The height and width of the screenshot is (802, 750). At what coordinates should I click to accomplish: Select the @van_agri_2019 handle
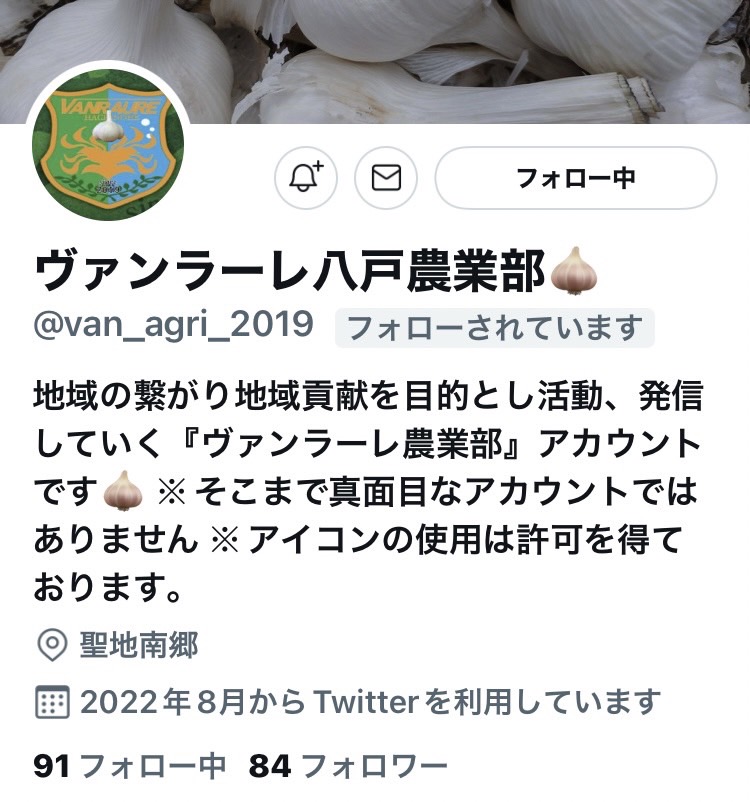pyautogui.click(x=173, y=325)
